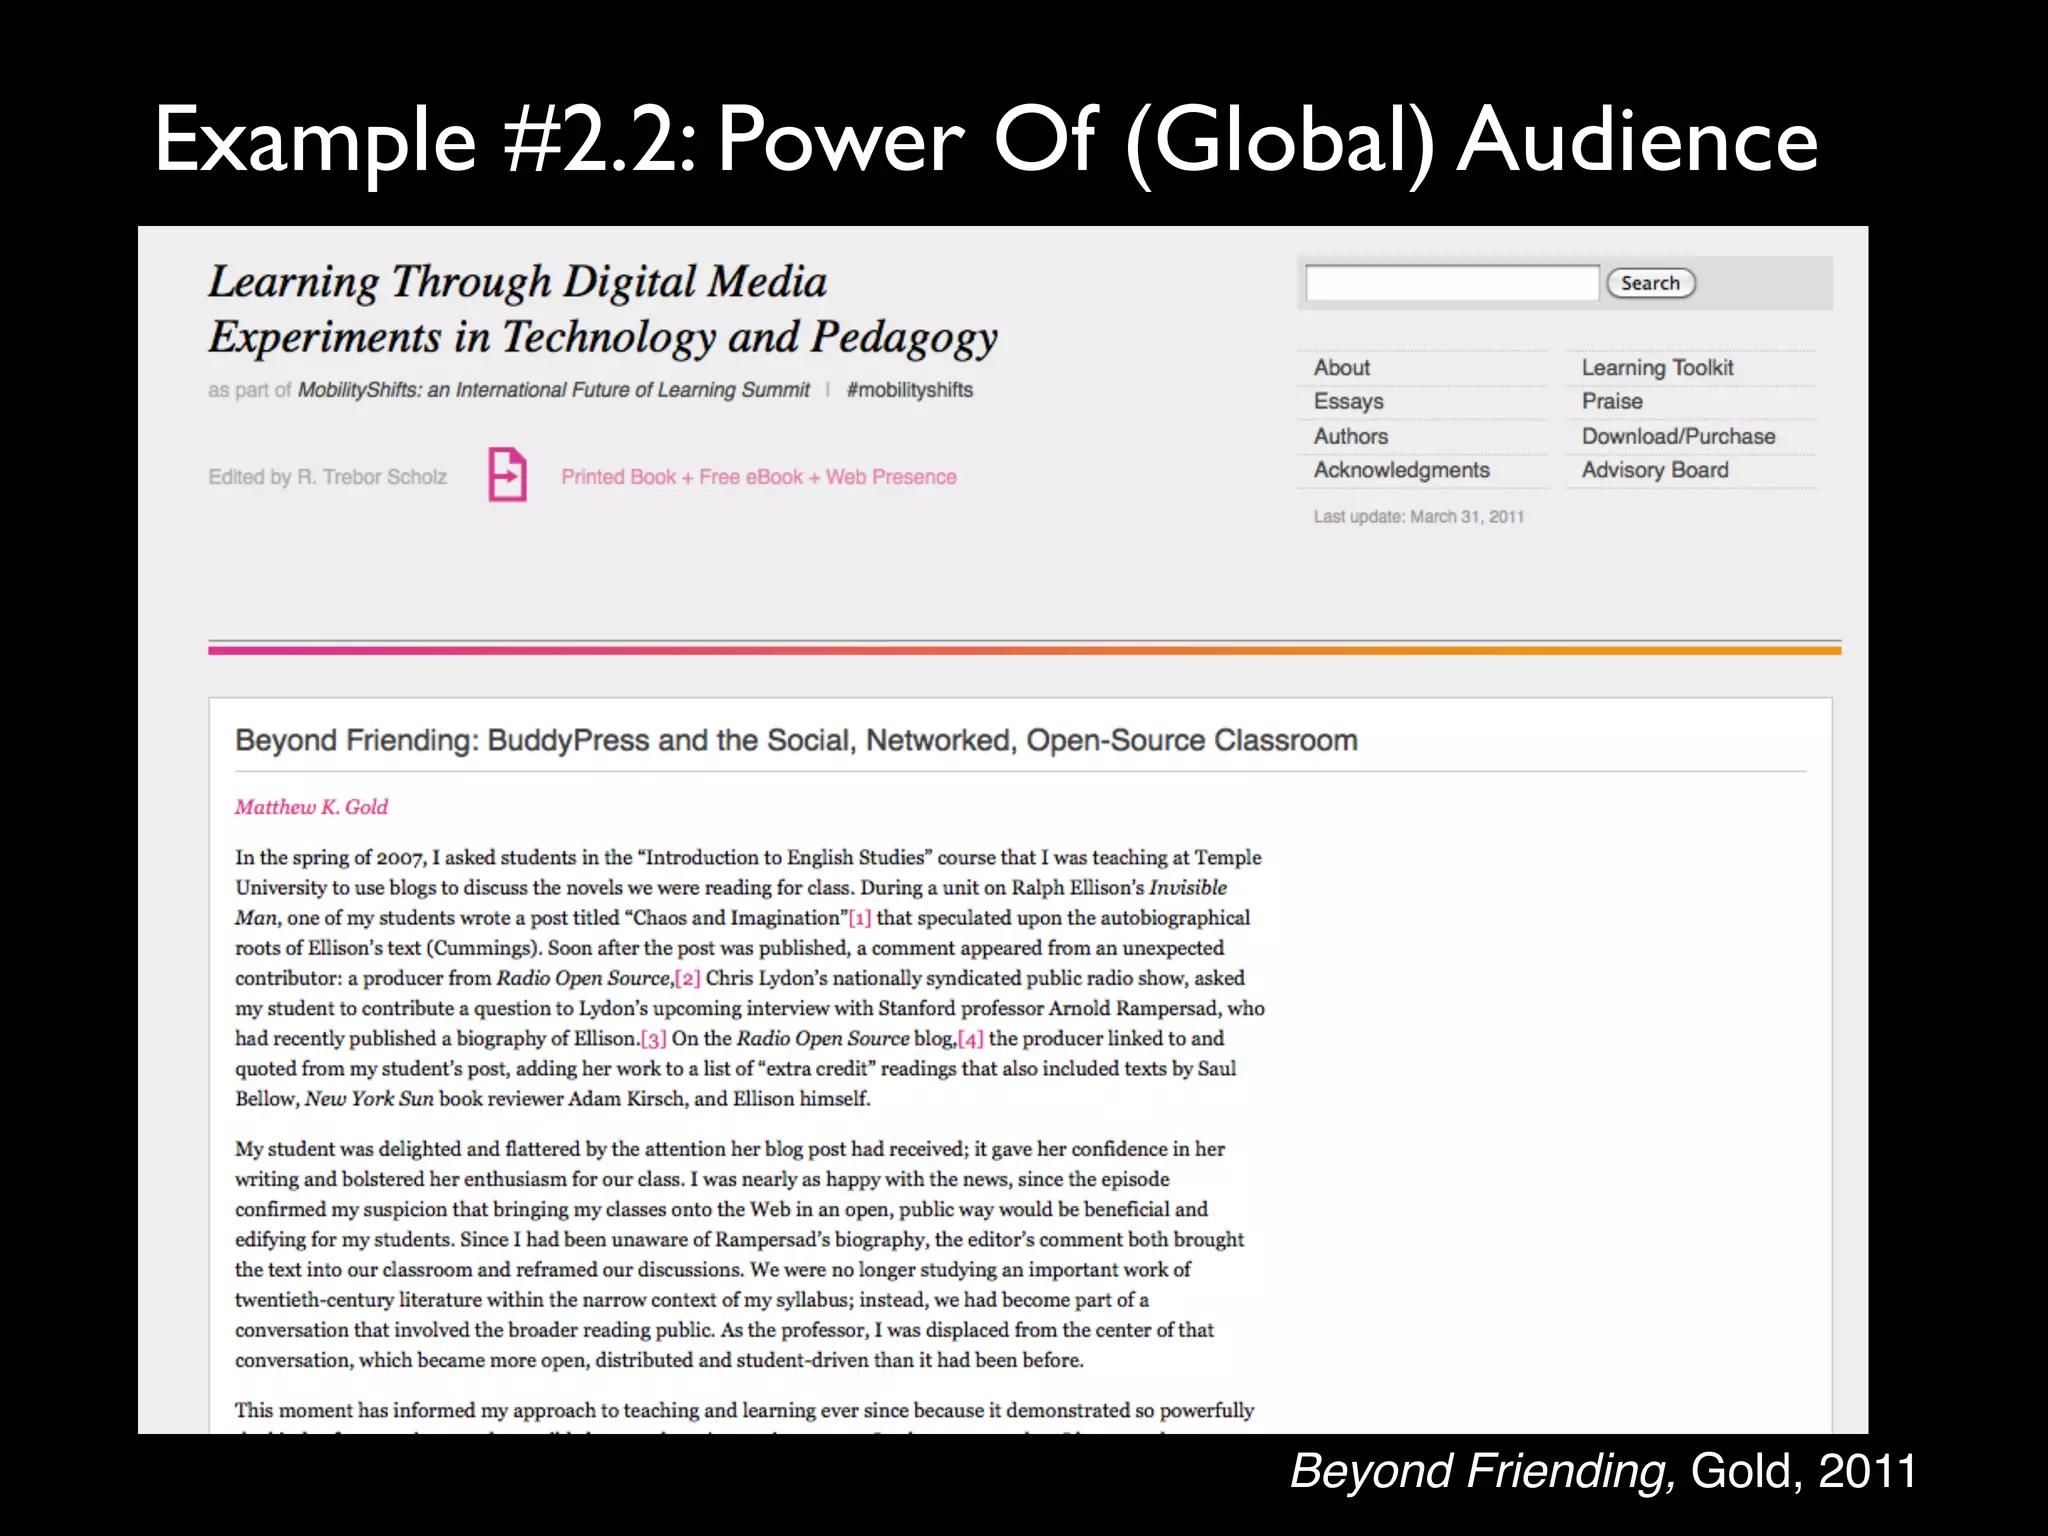Open the Praise menu item

coord(1612,401)
